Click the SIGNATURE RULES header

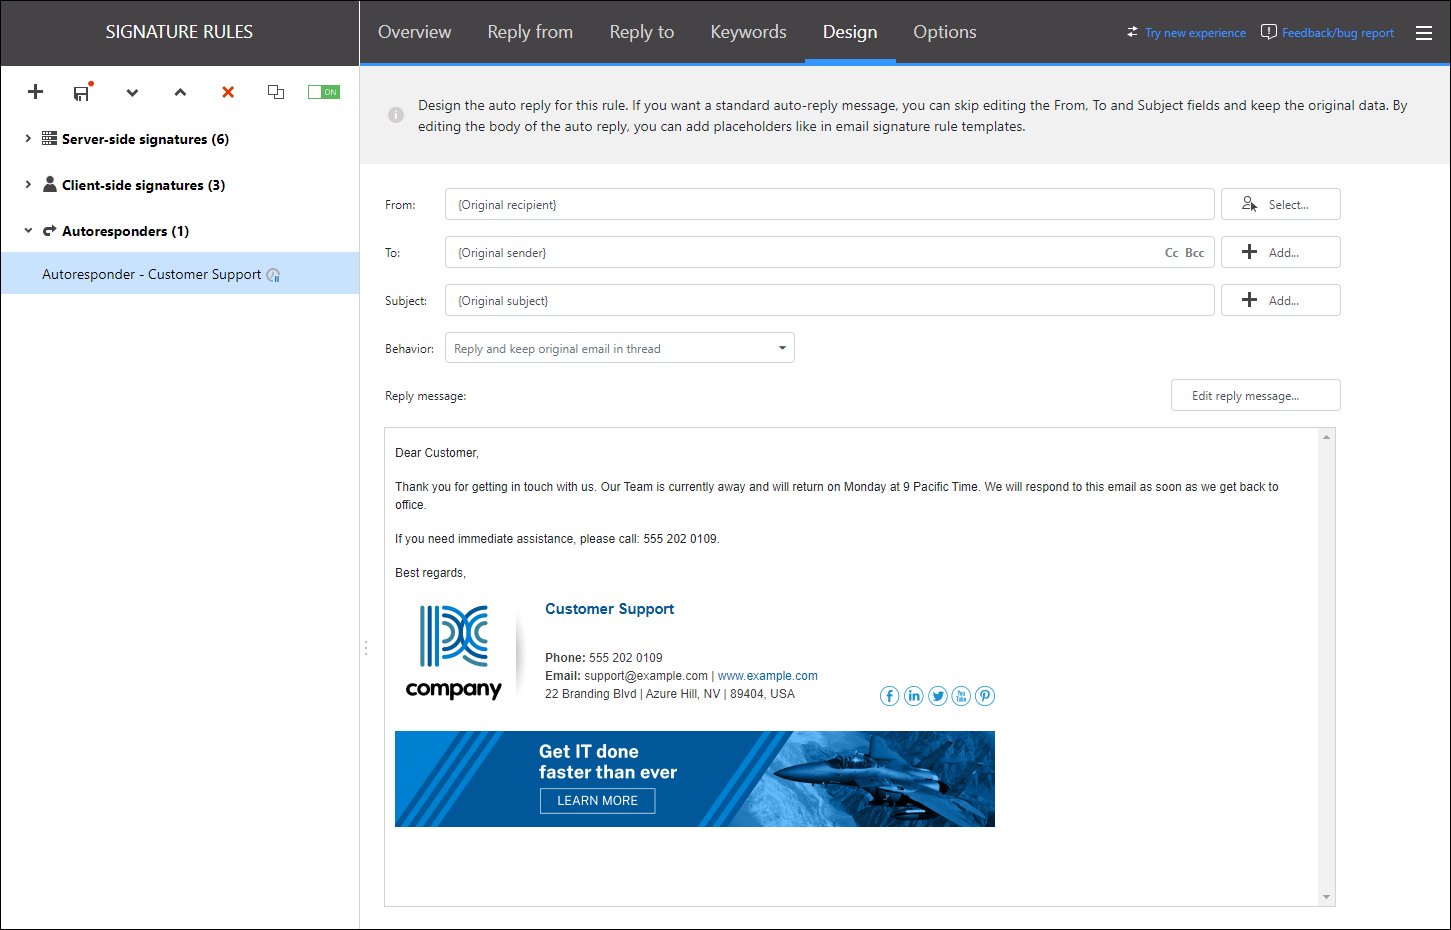click(179, 32)
